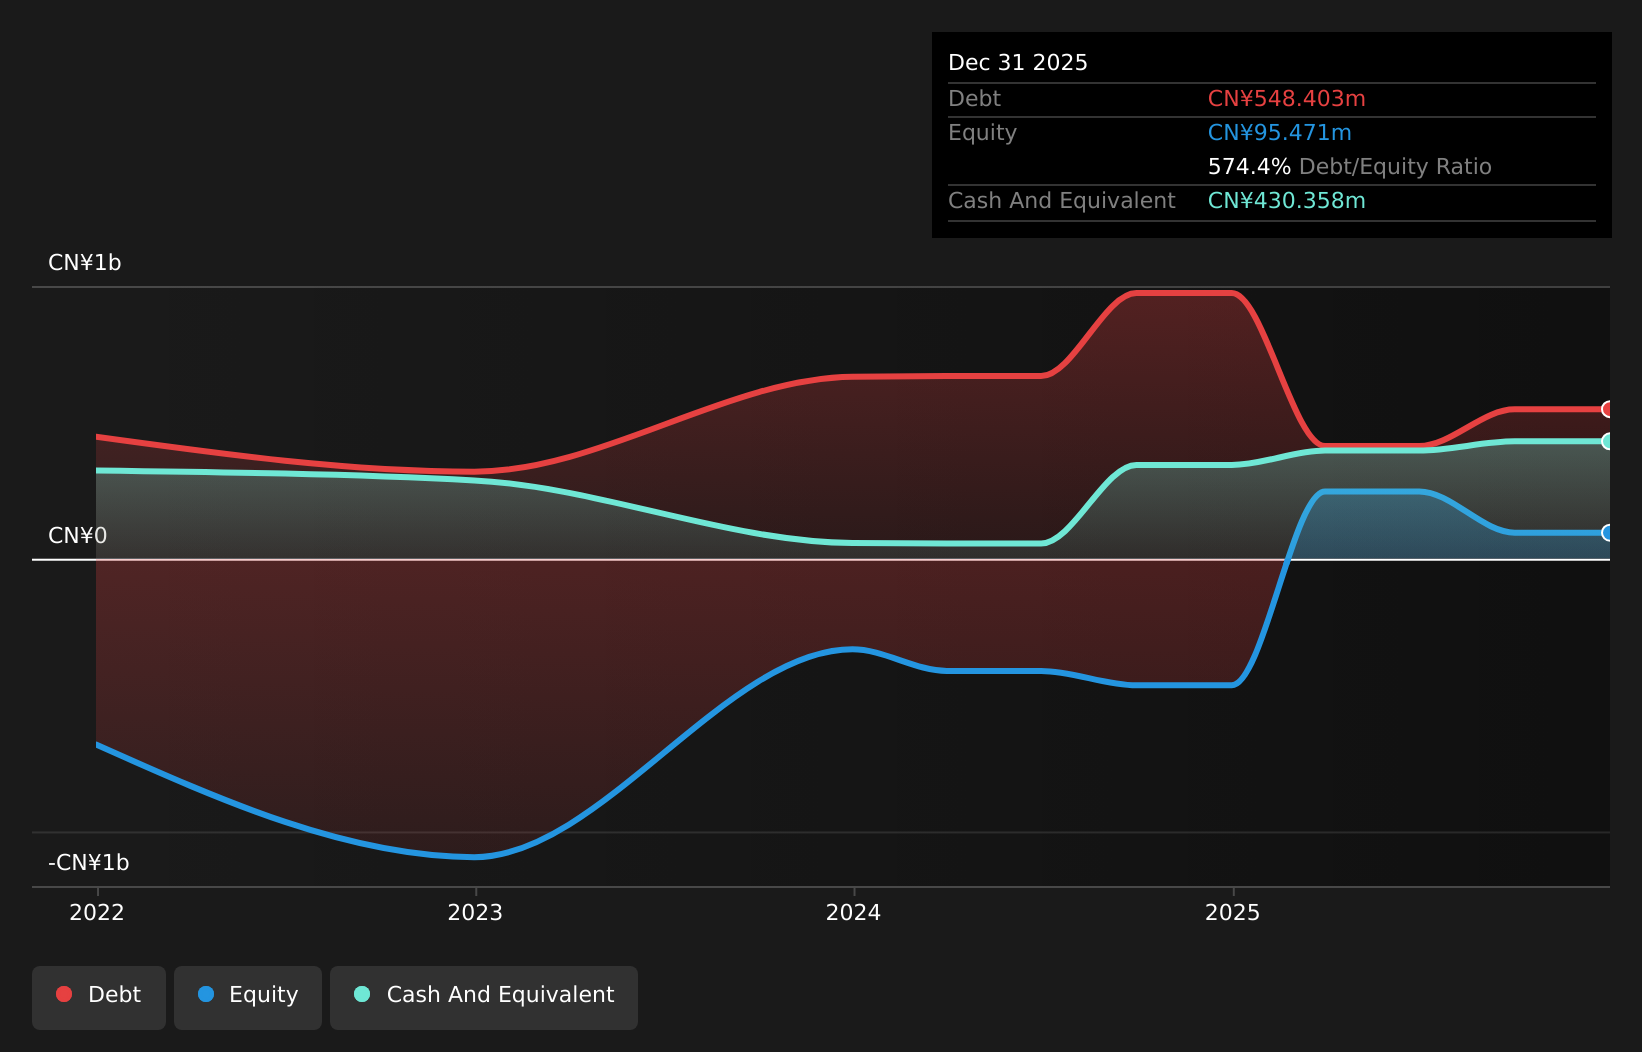This screenshot has height=1052, width=1642.
Task: Click the CN¥0 y-axis label
Action: pos(78,536)
